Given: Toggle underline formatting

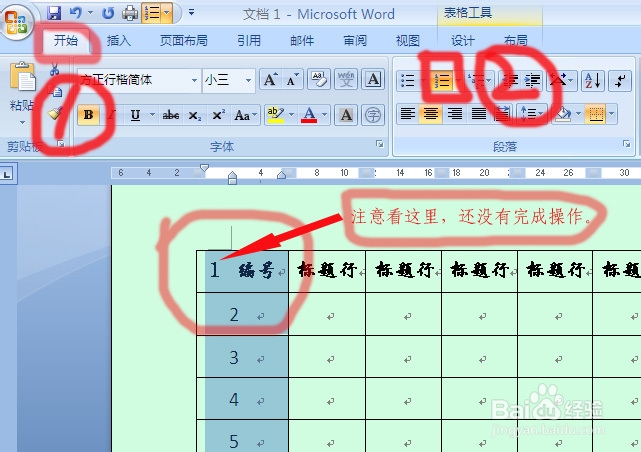Looking at the screenshot, I should (135, 115).
